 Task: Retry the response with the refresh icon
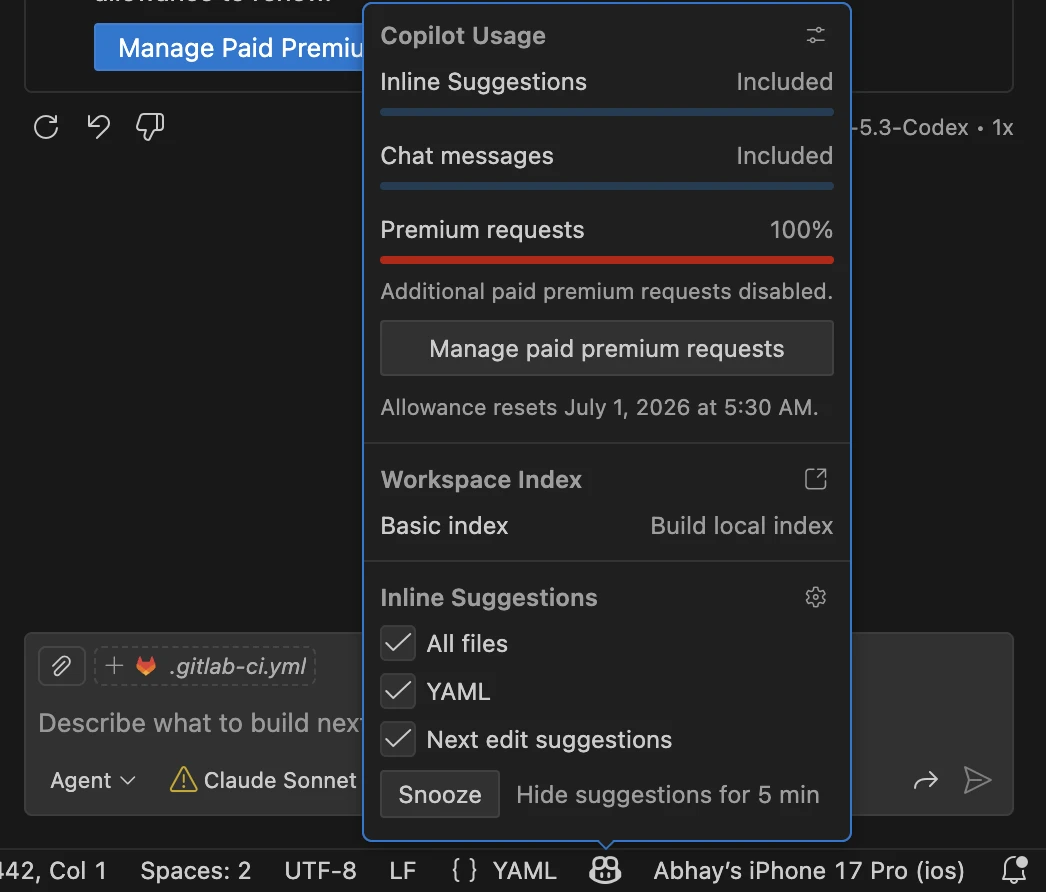pos(46,127)
